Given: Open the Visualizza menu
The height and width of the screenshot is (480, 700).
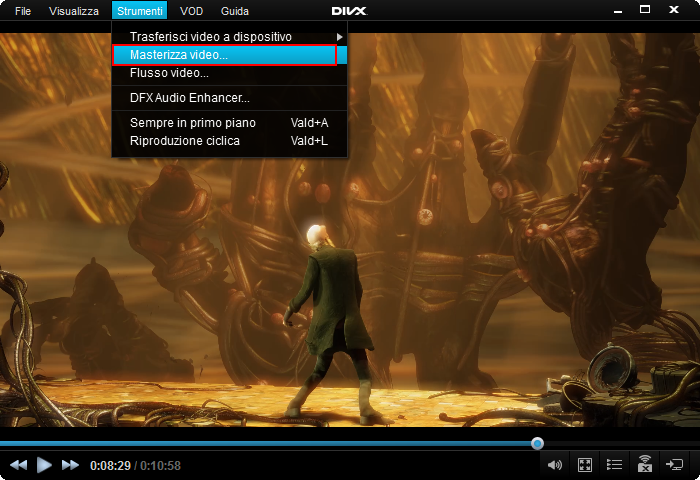Looking at the screenshot, I should pyautogui.click(x=74, y=11).
